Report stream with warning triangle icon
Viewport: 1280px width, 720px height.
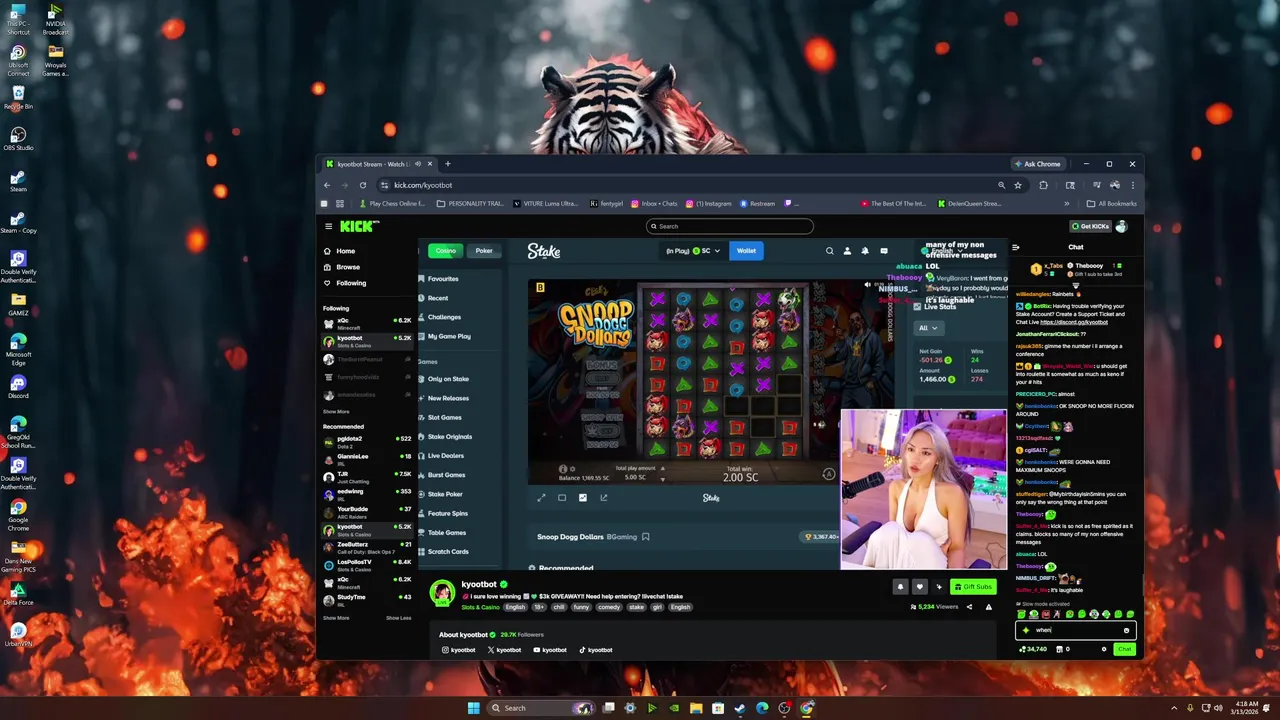988,607
